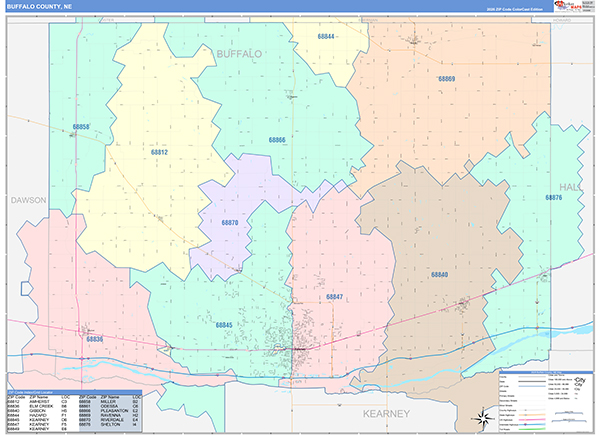Click the pink US highway legend line
Viewport: 600px width, 435px height.
(533, 420)
